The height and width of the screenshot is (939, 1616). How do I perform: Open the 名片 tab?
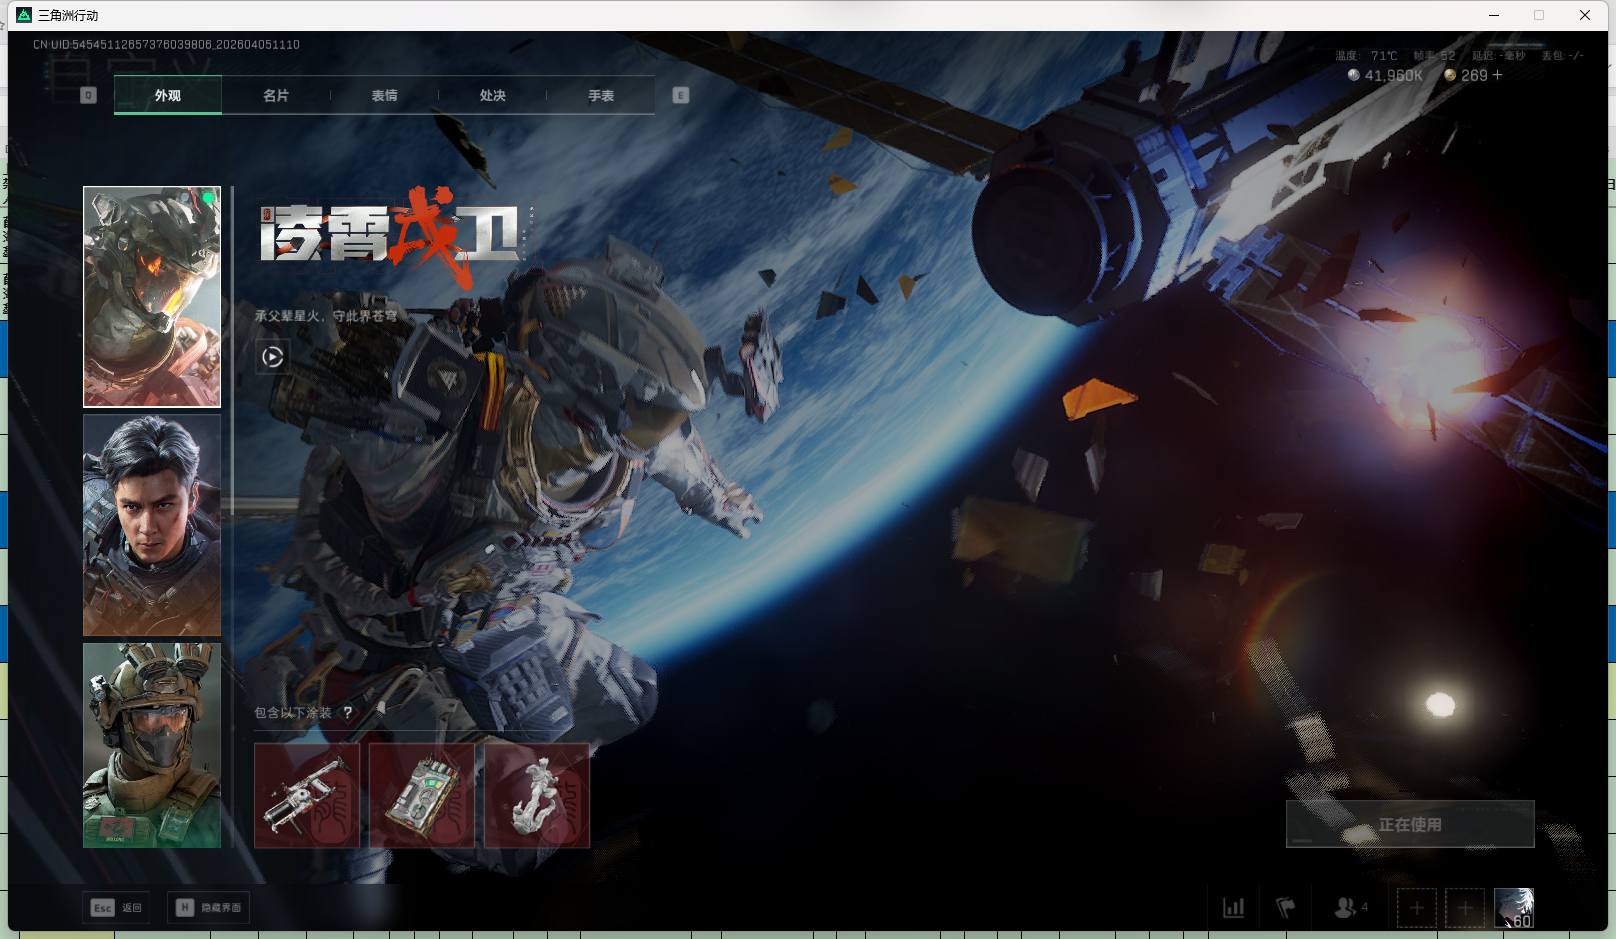tap(276, 95)
